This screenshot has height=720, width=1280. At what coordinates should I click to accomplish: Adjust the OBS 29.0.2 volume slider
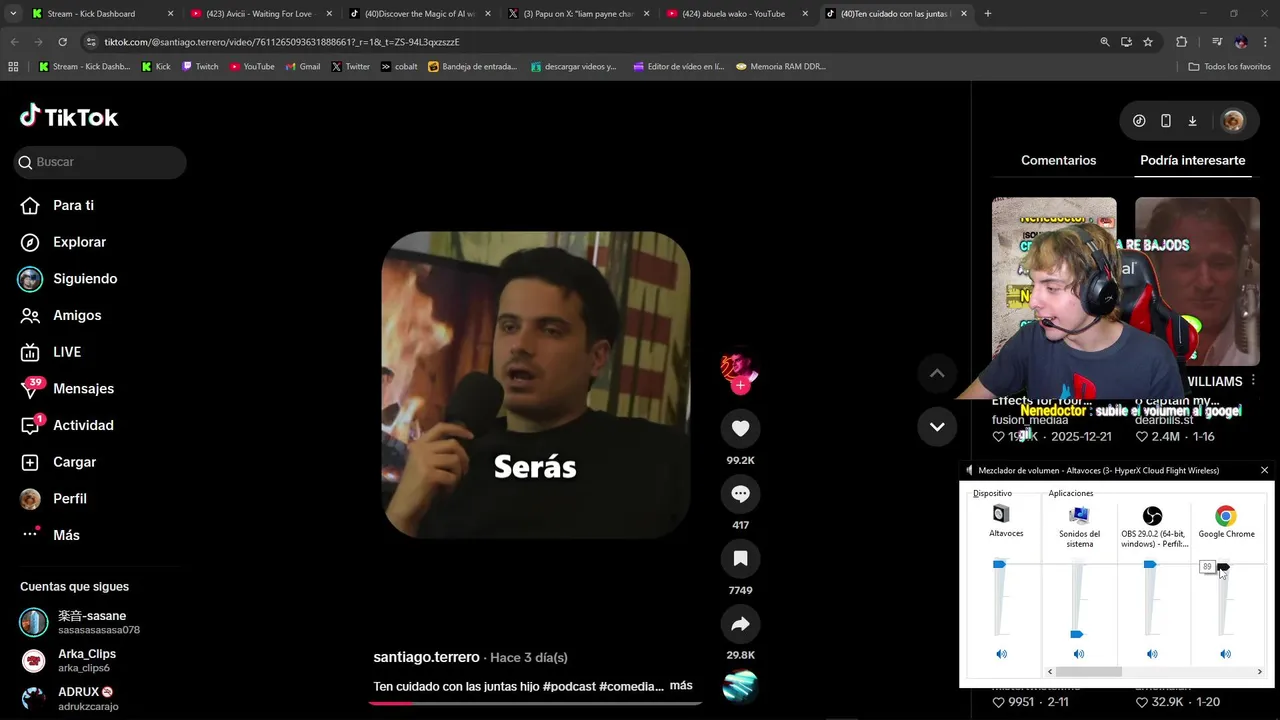1150,565
